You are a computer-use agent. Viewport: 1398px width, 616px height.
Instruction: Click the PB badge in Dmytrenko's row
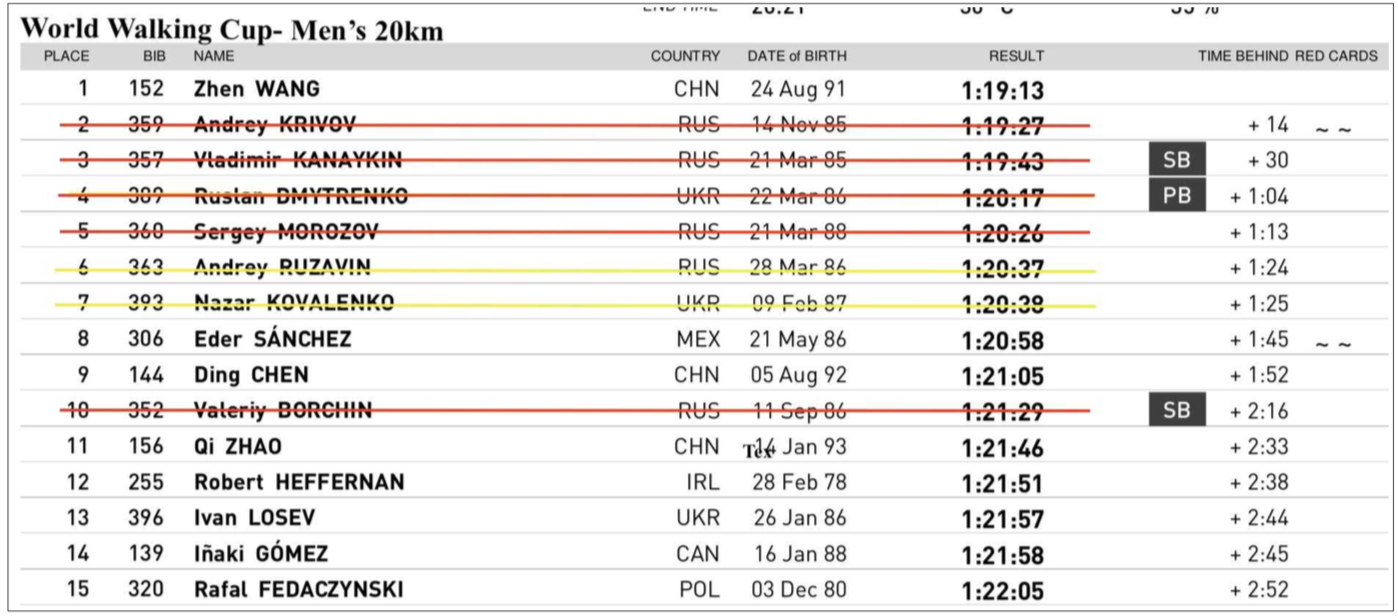1177,196
